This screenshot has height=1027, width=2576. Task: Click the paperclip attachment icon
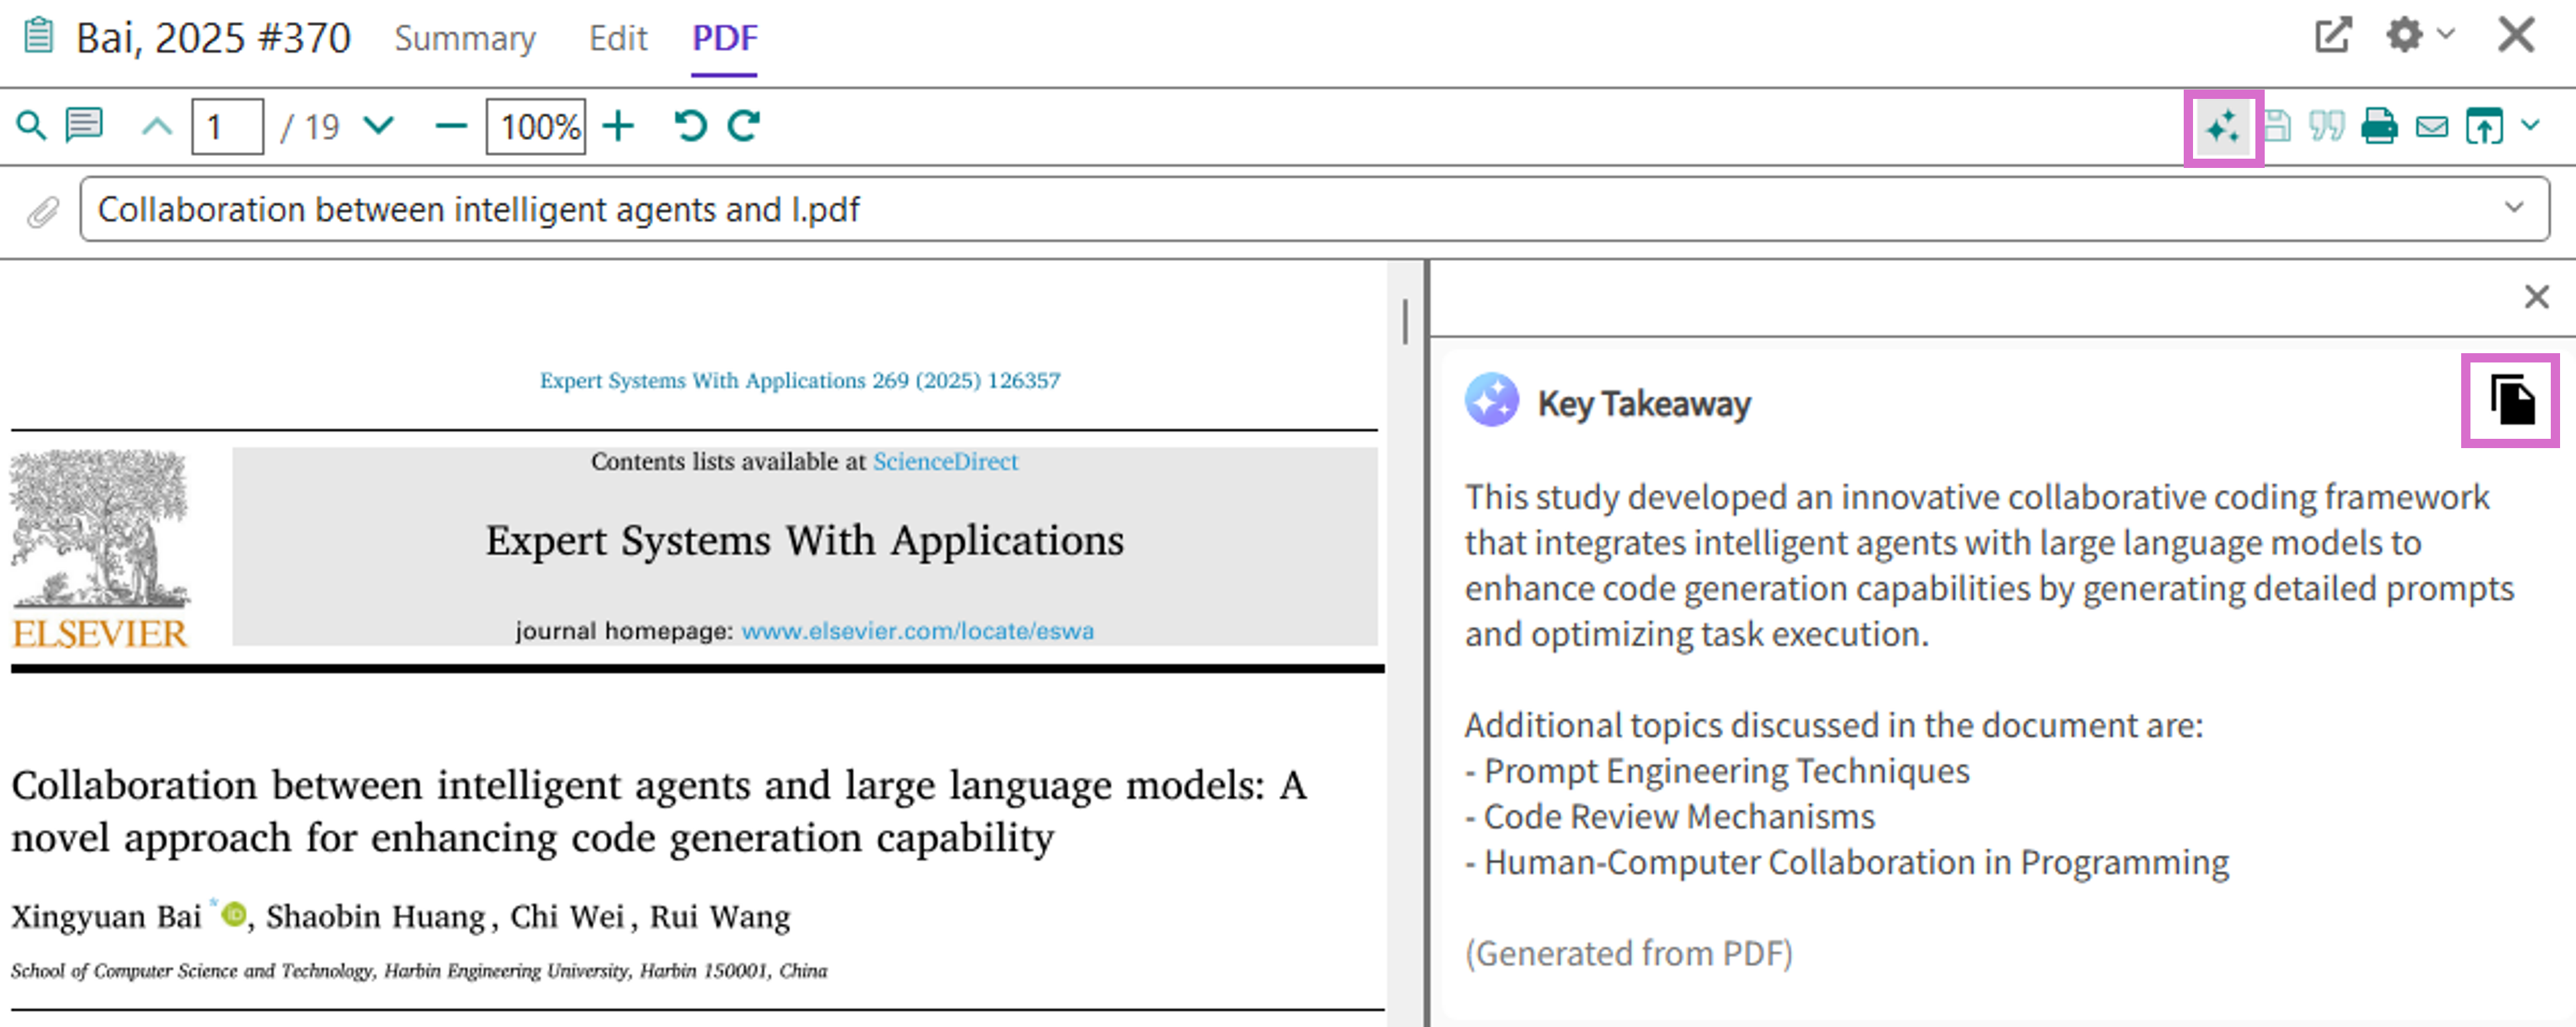42,211
